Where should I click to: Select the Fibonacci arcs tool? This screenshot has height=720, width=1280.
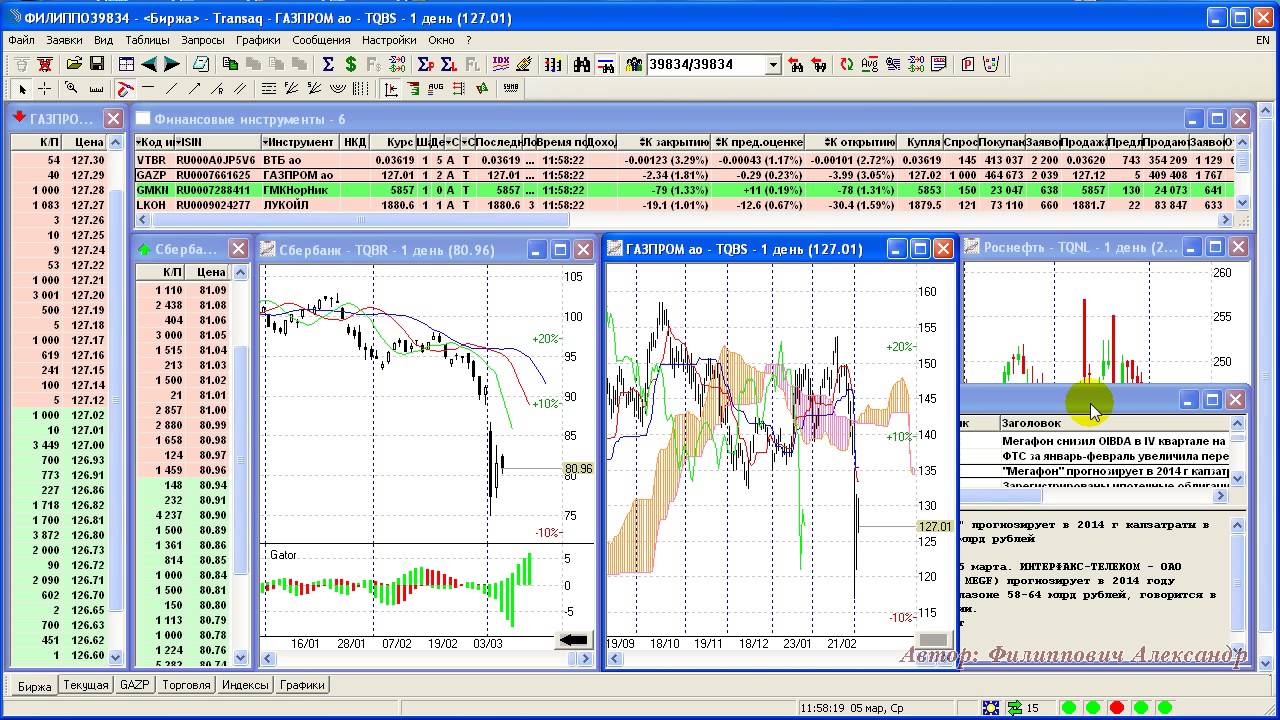[338, 88]
